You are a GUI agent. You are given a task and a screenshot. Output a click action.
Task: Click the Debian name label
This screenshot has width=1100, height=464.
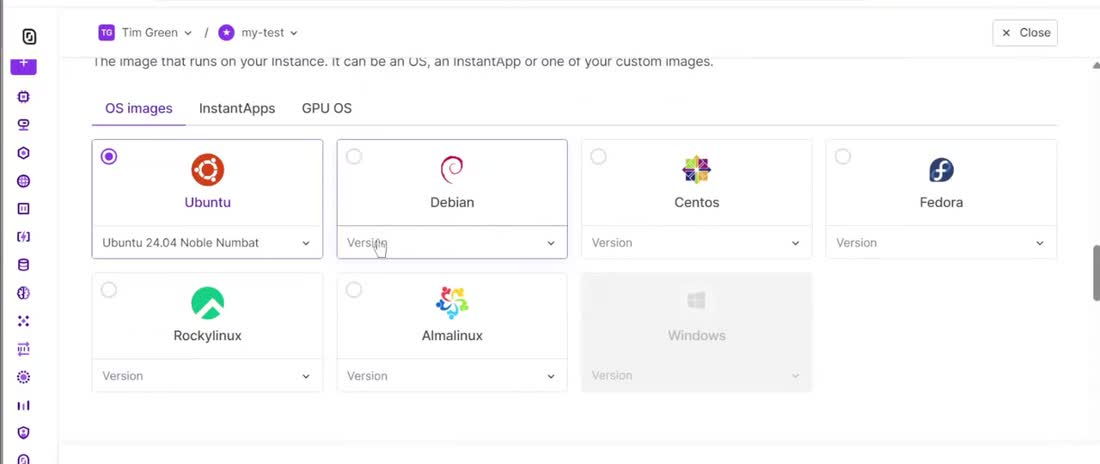pyautogui.click(x=452, y=202)
